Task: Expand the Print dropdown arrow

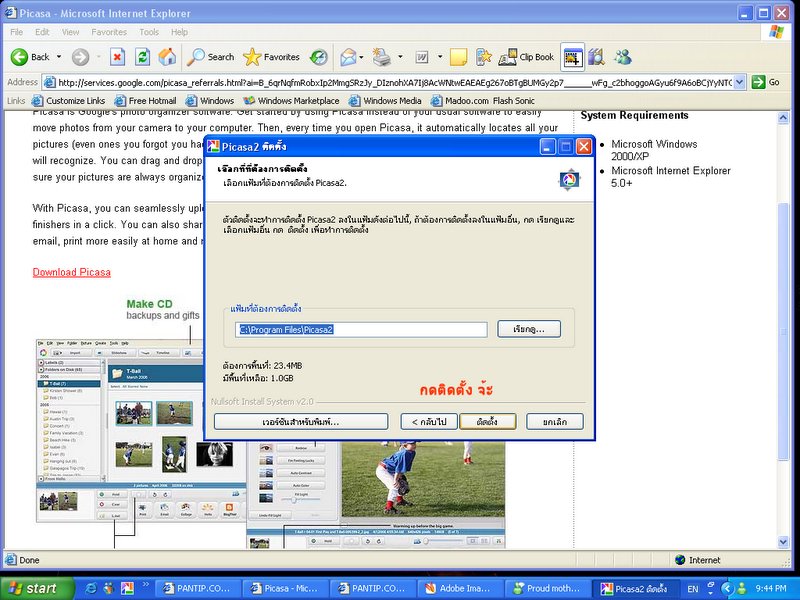Action: pos(400,57)
